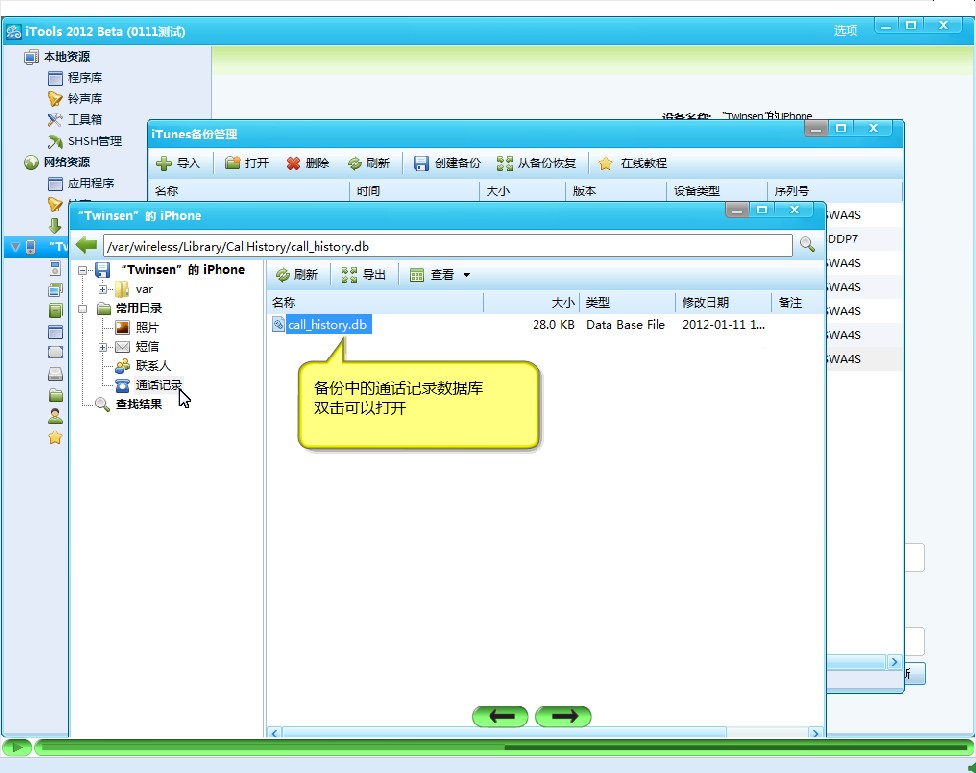
Task: Click the play button in bottom bar
Action: click(16, 747)
